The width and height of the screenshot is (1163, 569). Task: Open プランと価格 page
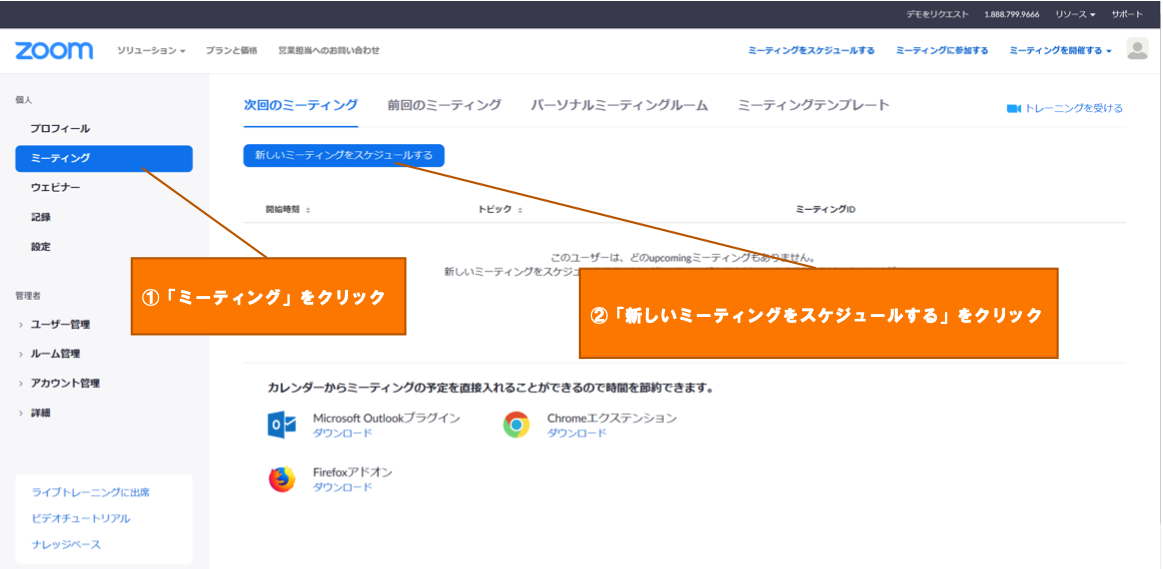[231, 50]
